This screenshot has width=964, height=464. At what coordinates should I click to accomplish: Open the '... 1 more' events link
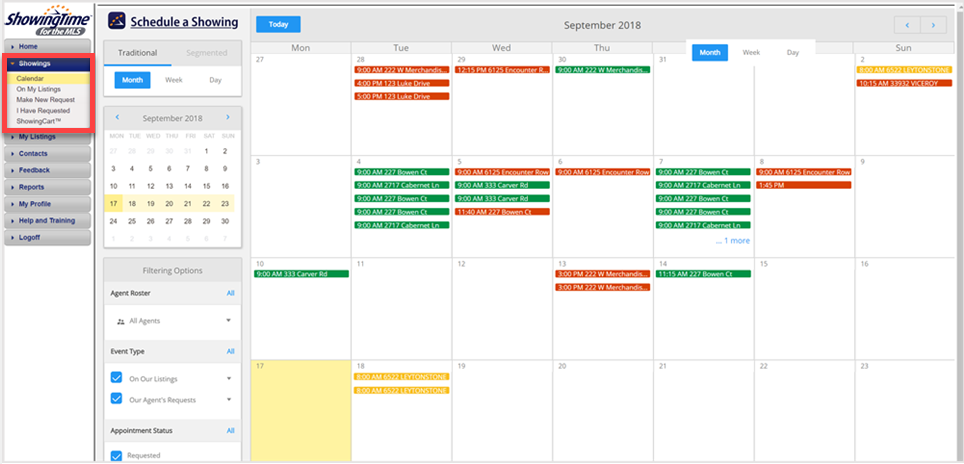(732, 241)
